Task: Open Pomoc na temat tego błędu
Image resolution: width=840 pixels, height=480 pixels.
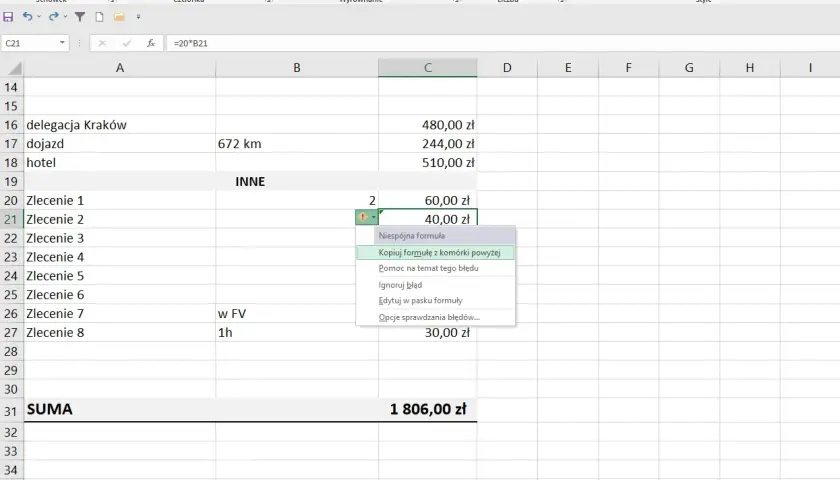Action: tap(436, 268)
